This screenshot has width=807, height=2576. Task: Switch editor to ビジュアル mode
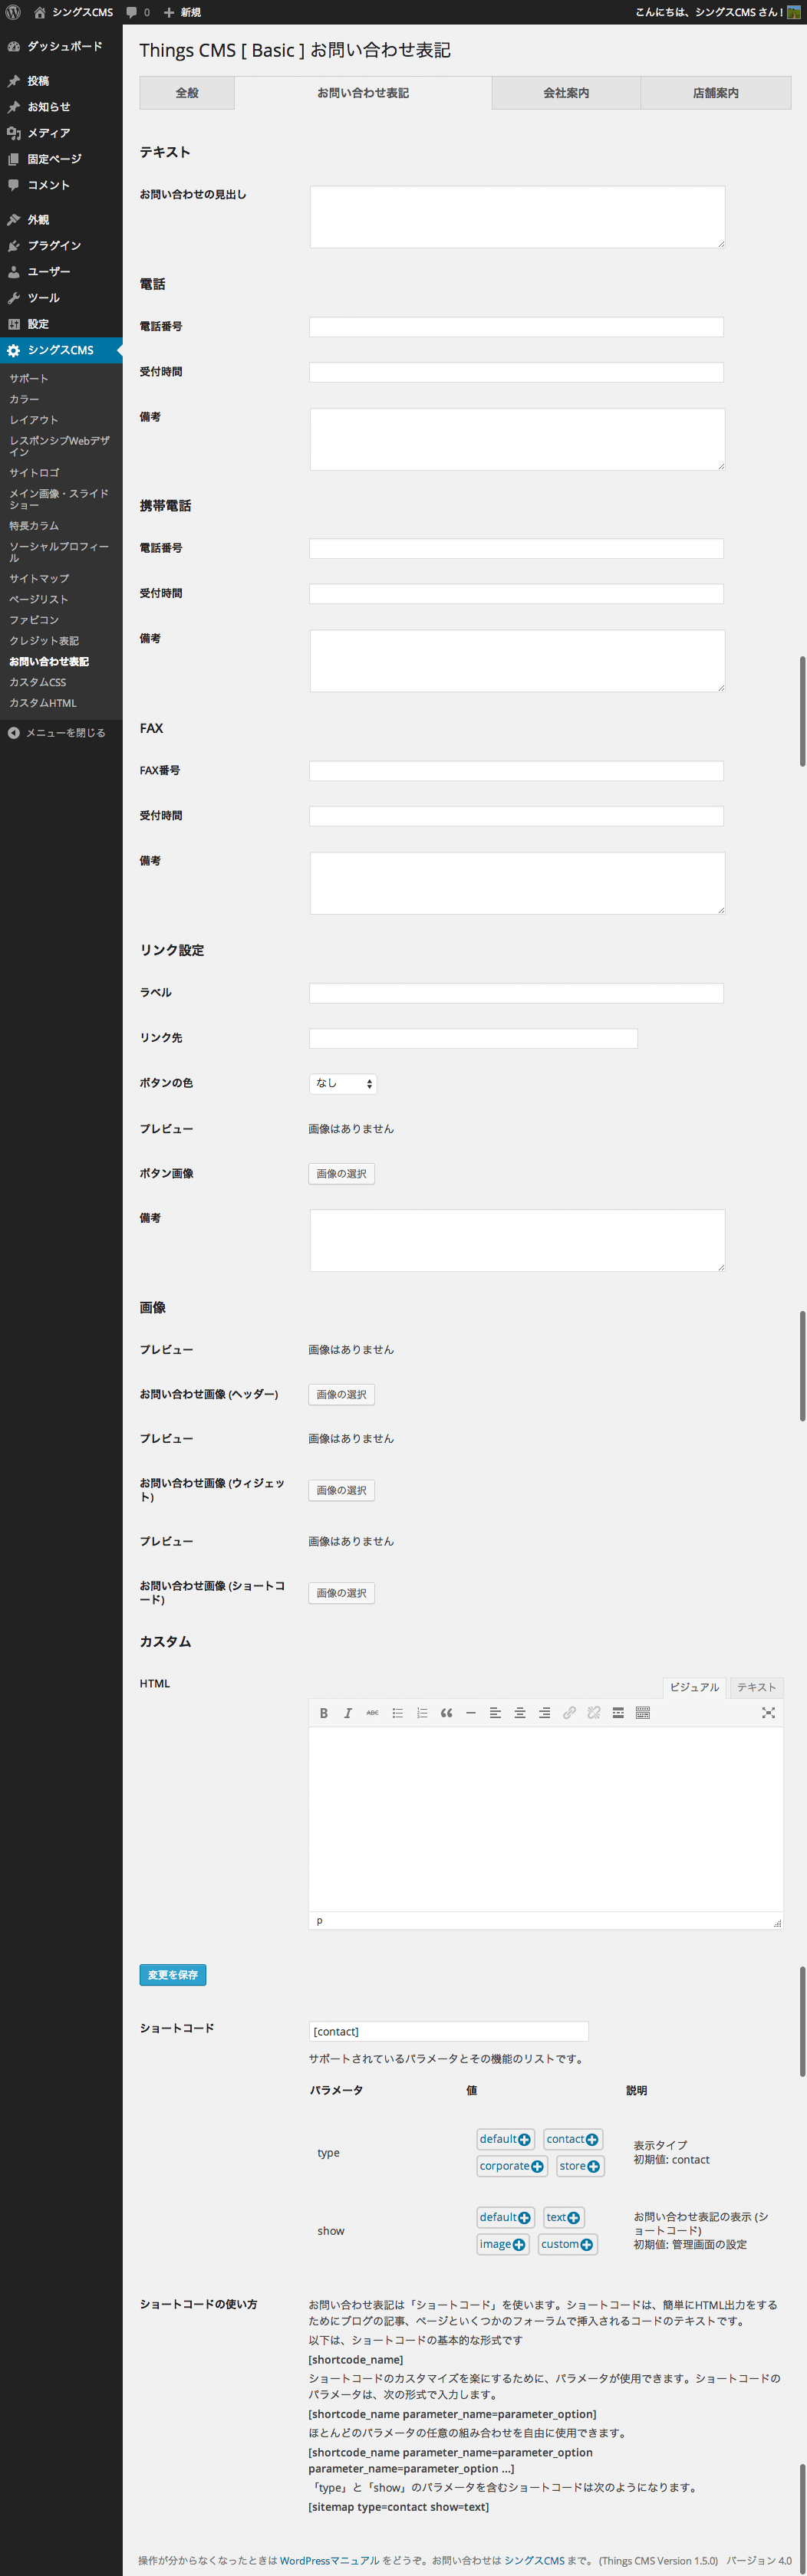(694, 1687)
